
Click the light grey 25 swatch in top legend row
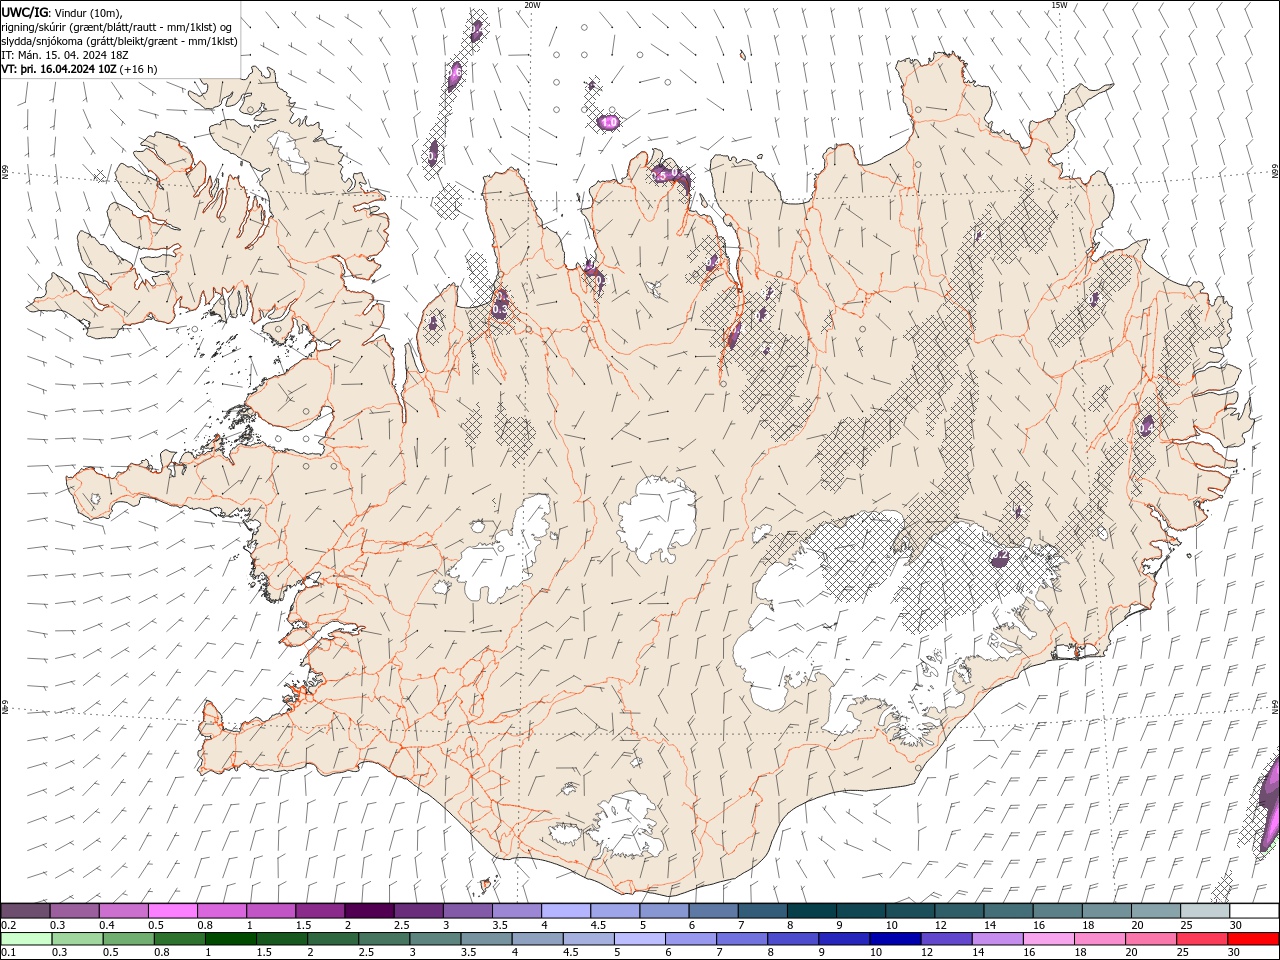1204,911
